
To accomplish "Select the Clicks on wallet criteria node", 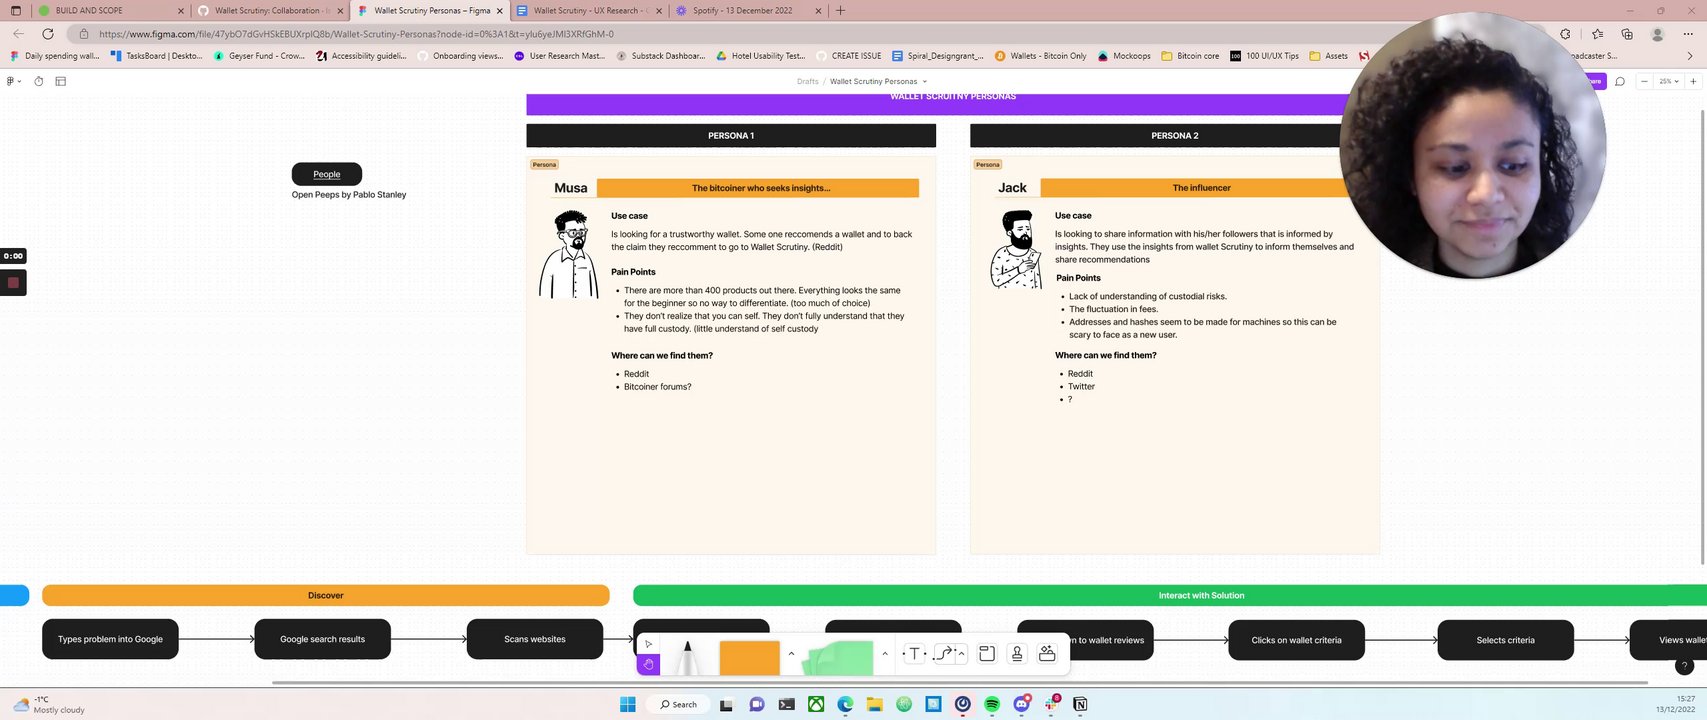I will (1296, 640).
